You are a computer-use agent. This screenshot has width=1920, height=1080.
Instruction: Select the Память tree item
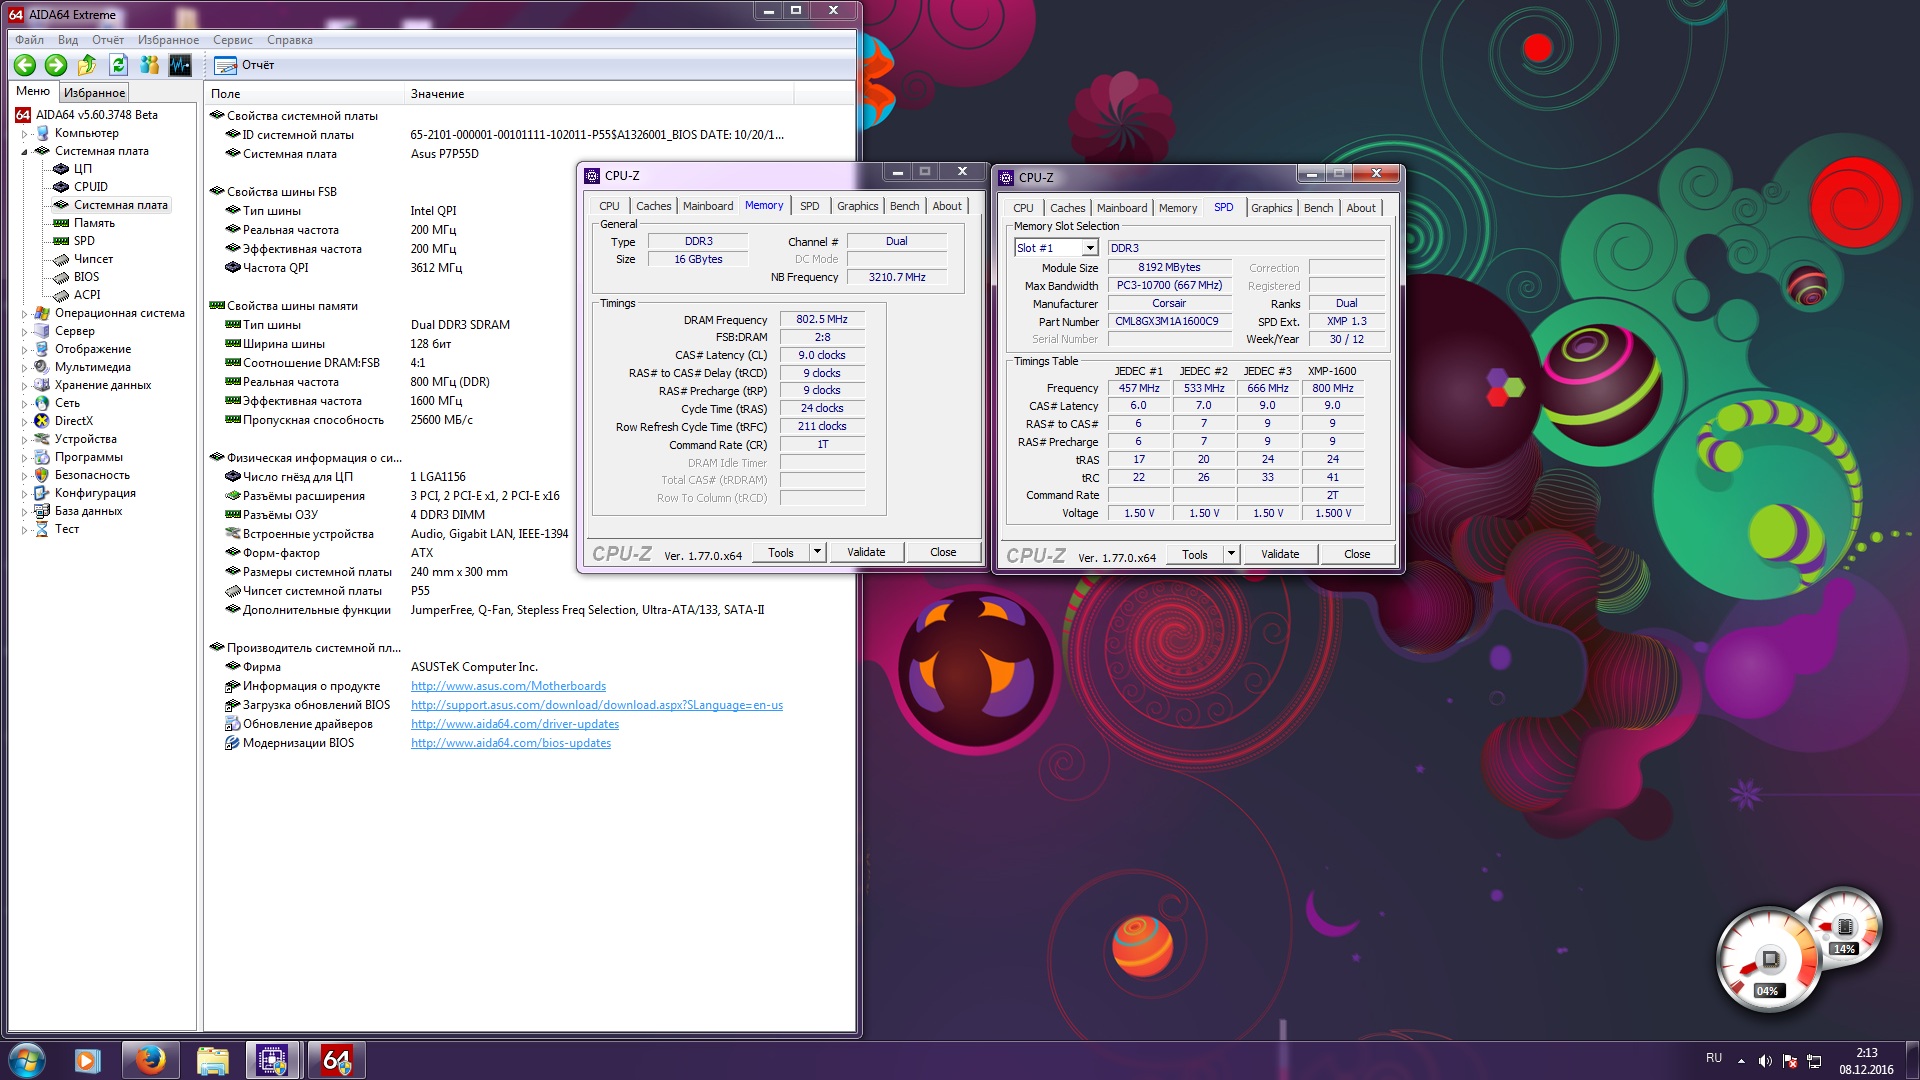(94, 223)
